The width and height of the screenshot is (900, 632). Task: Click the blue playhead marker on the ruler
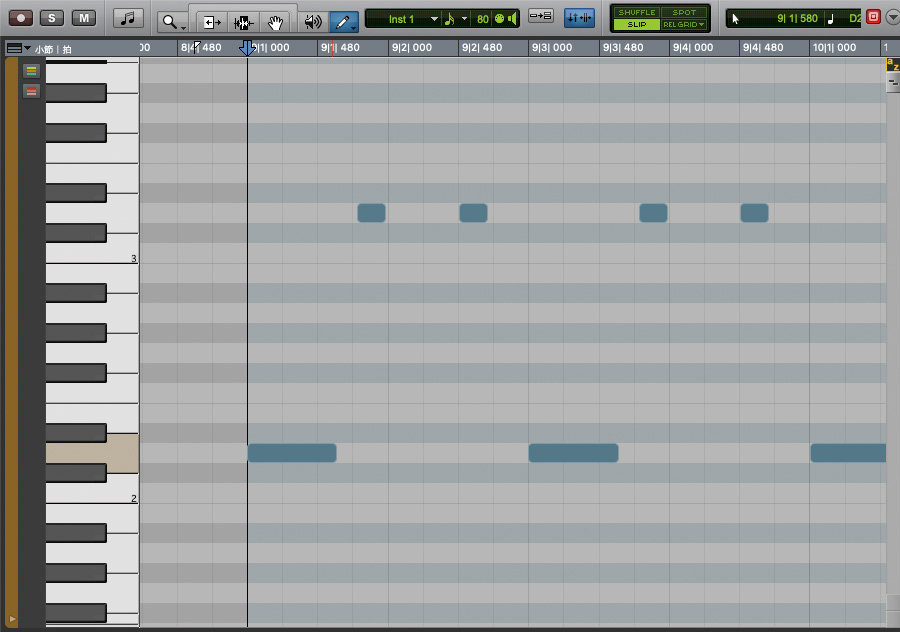[247, 48]
